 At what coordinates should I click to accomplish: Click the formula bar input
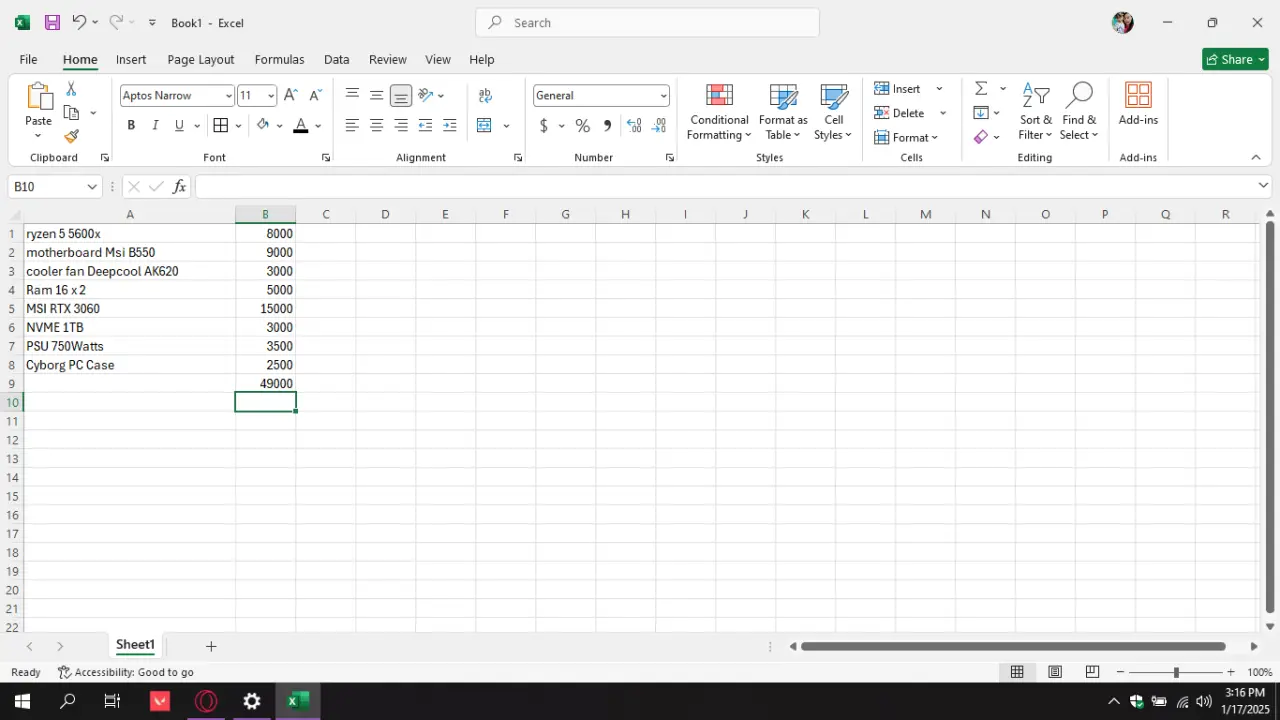point(733,187)
